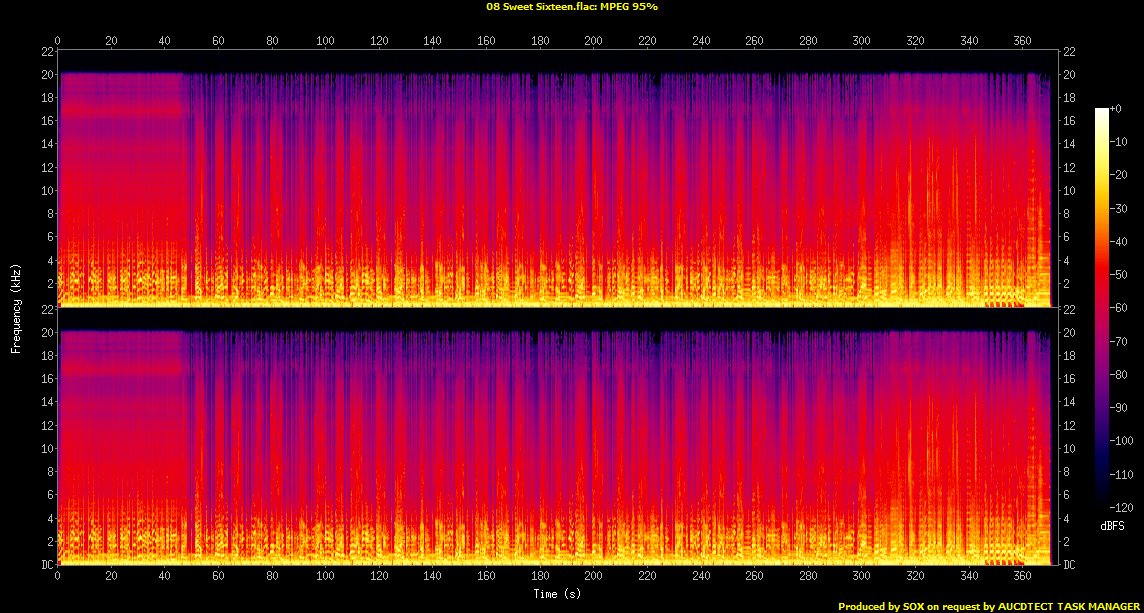Click the right-side 10 kHz label of top channel

click(x=1069, y=191)
